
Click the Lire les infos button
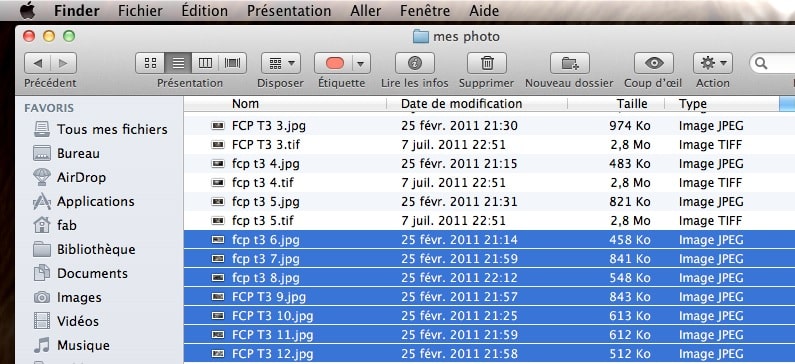point(415,63)
